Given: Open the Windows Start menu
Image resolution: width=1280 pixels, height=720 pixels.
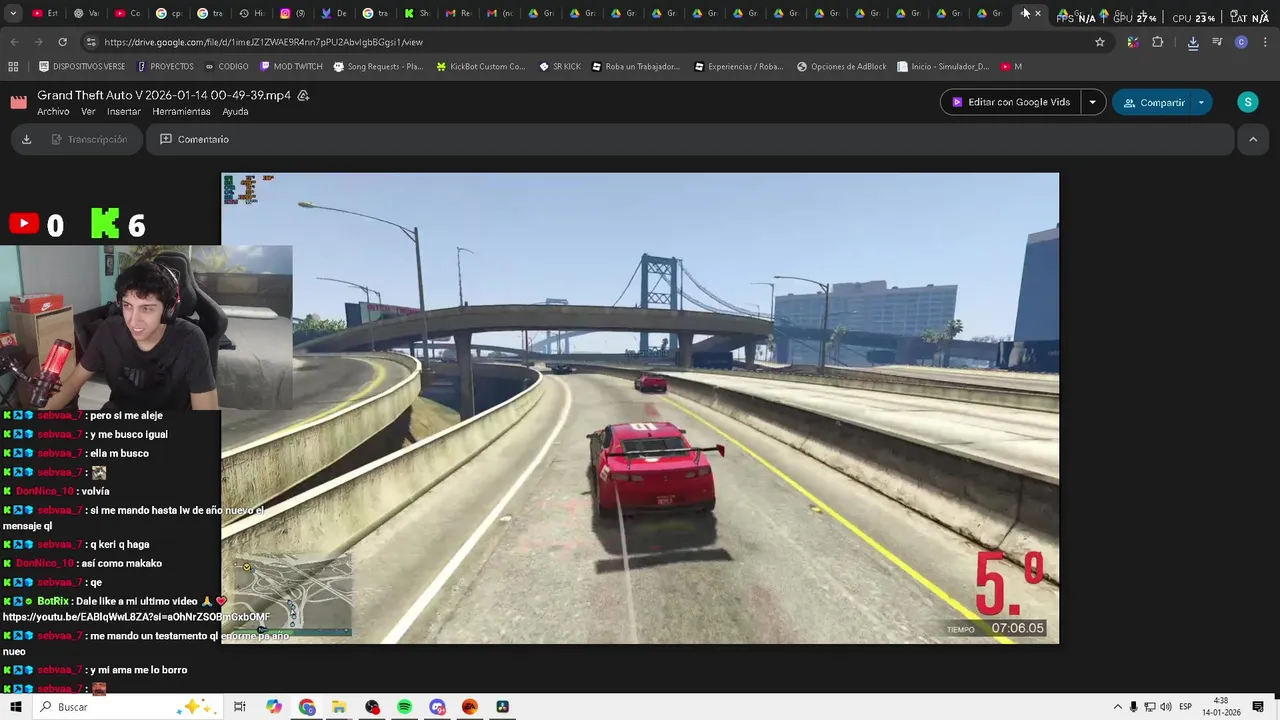Looking at the screenshot, I should pyautogui.click(x=15, y=707).
